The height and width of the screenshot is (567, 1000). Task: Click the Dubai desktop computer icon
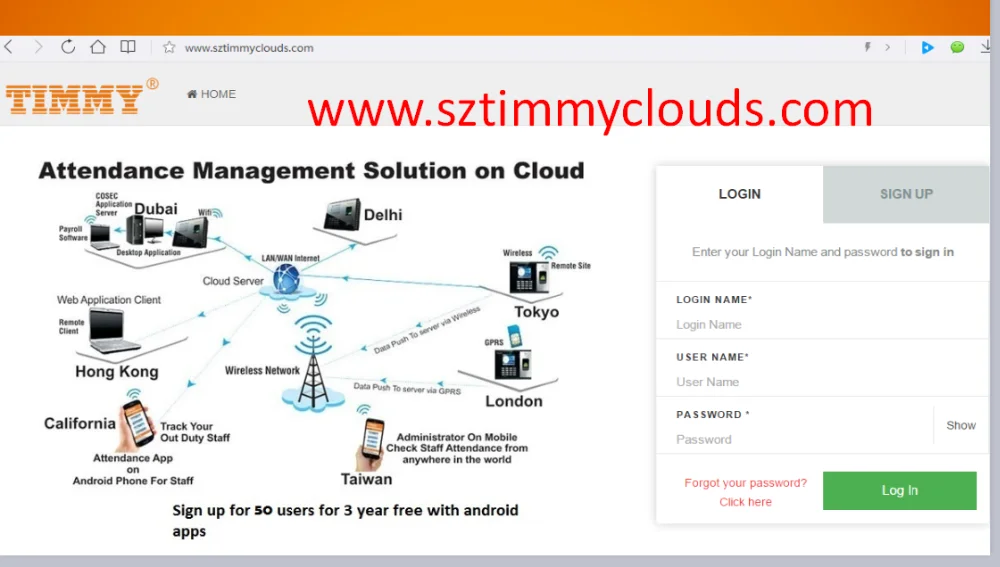(145, 230)
